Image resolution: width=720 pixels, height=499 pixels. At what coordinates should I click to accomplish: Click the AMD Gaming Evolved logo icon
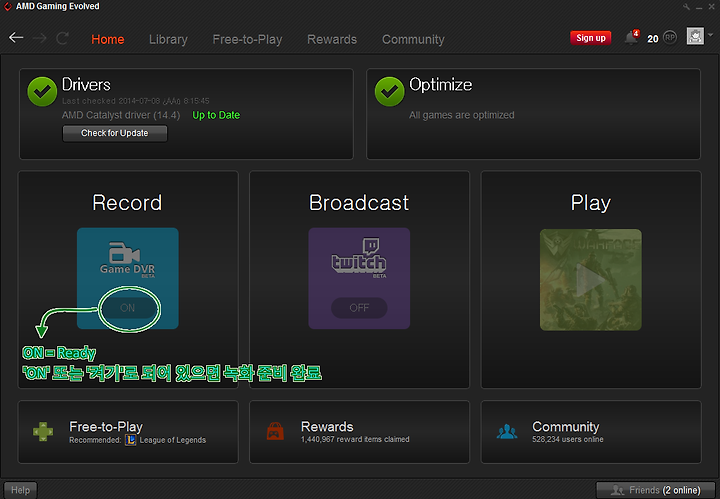click(7, 6)
